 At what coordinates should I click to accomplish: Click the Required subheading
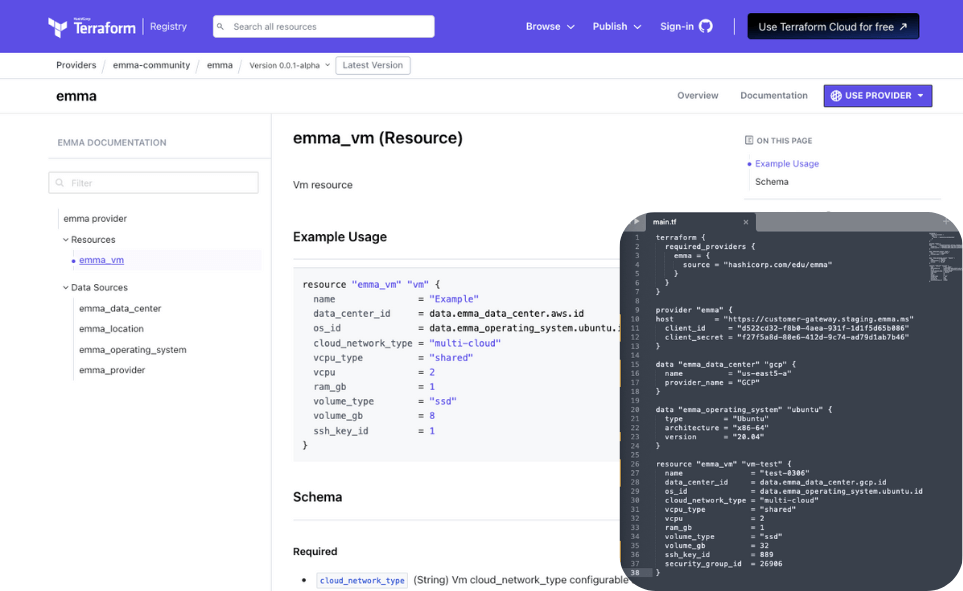[315, 552]
